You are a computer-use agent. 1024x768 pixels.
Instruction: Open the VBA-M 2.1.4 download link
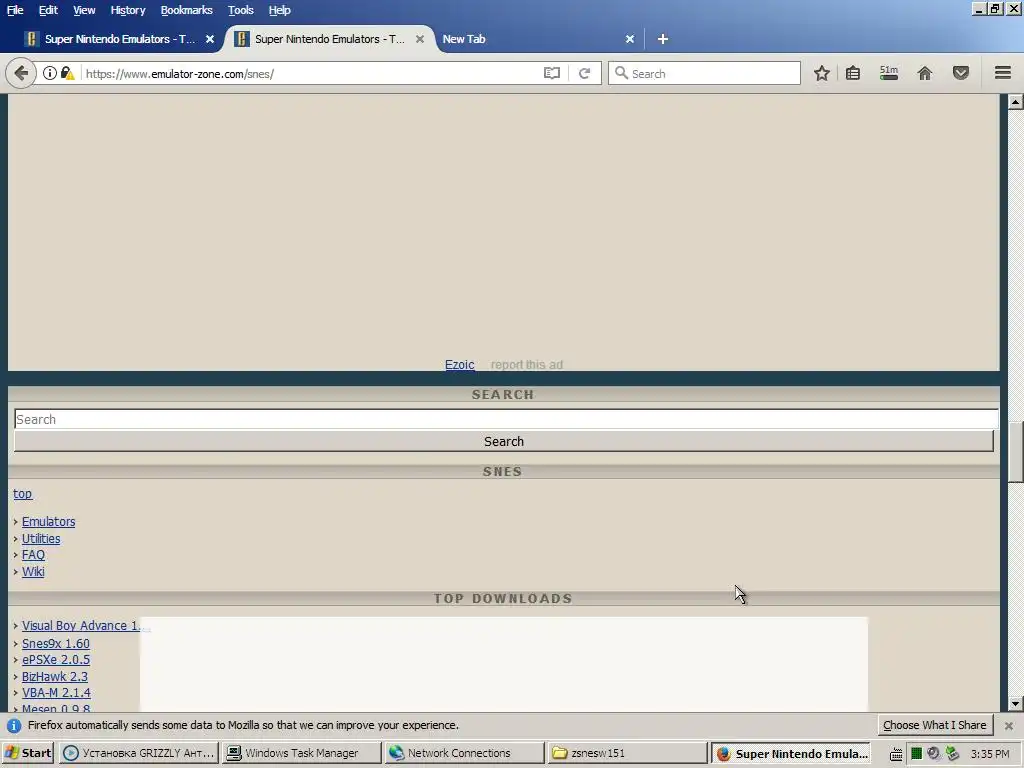tap(57, 693)
